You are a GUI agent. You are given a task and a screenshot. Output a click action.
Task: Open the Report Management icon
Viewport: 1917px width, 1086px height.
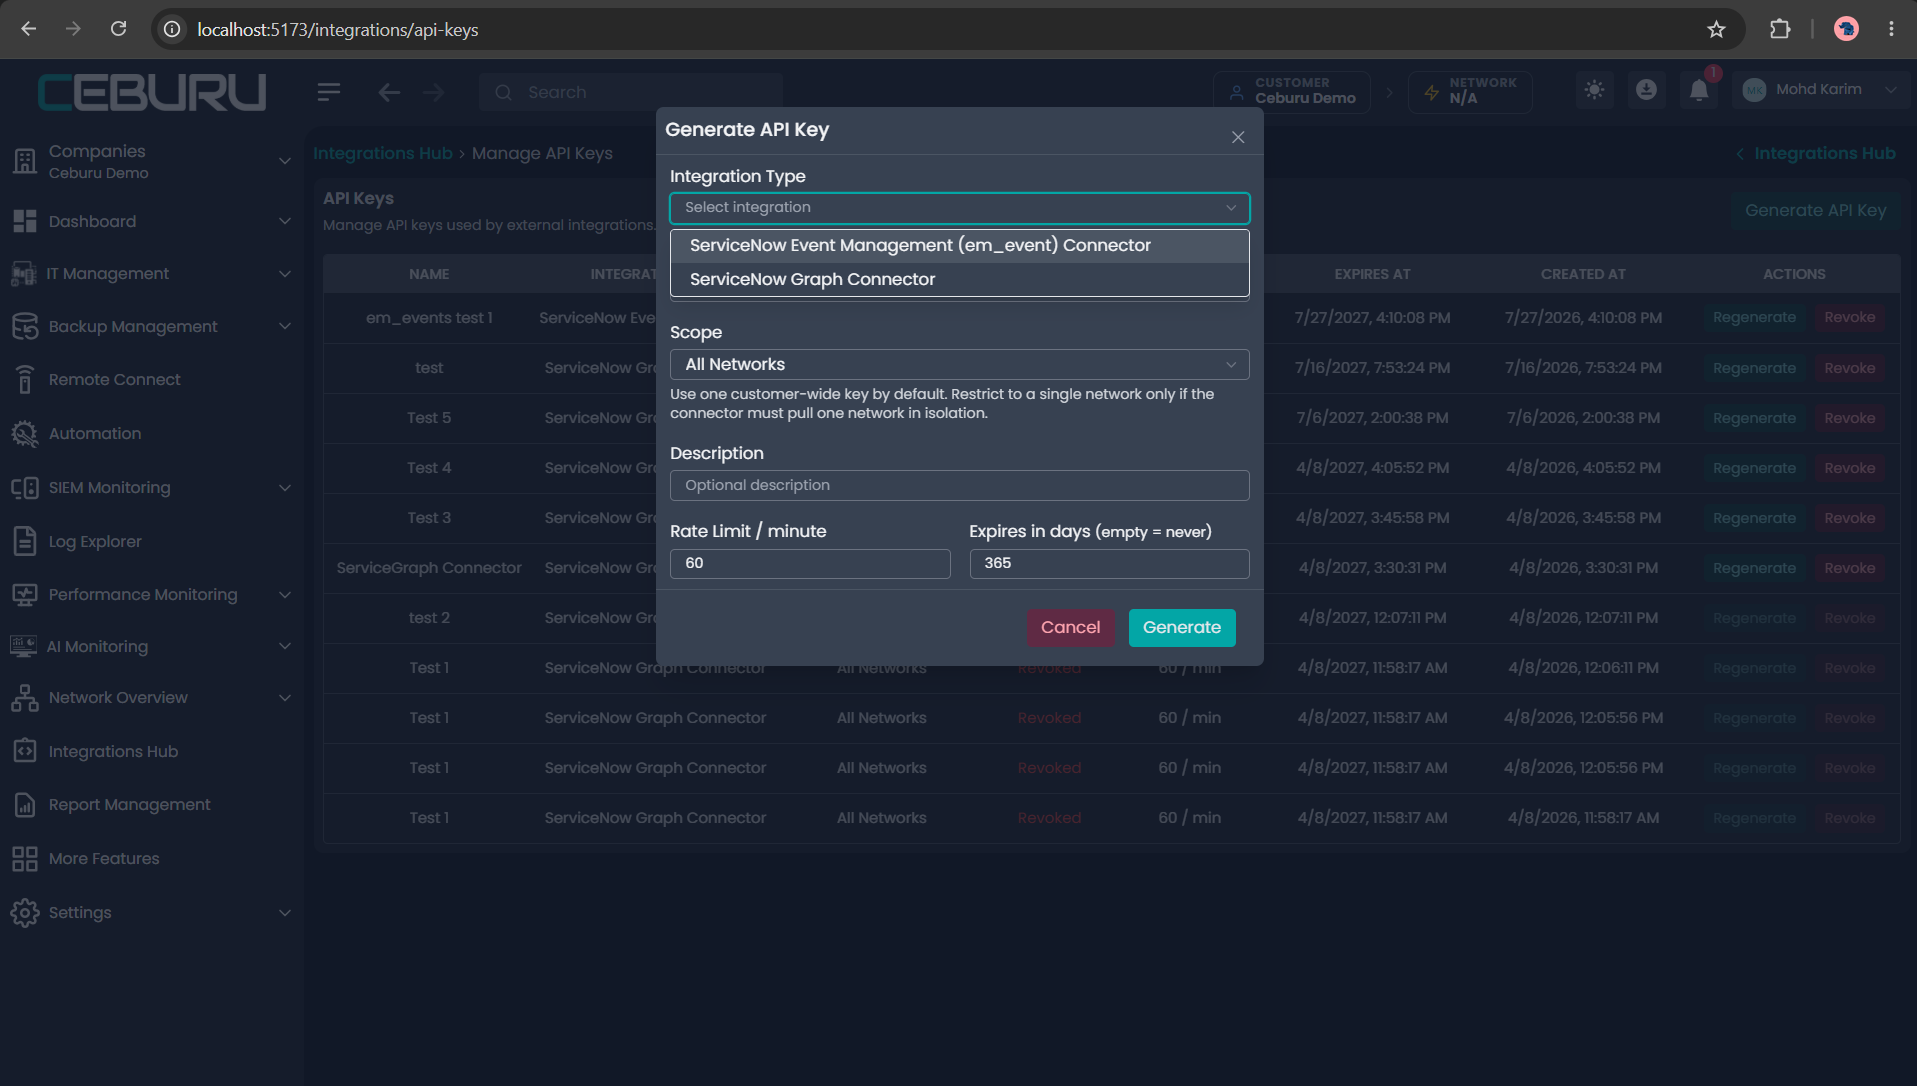point(25,805)
